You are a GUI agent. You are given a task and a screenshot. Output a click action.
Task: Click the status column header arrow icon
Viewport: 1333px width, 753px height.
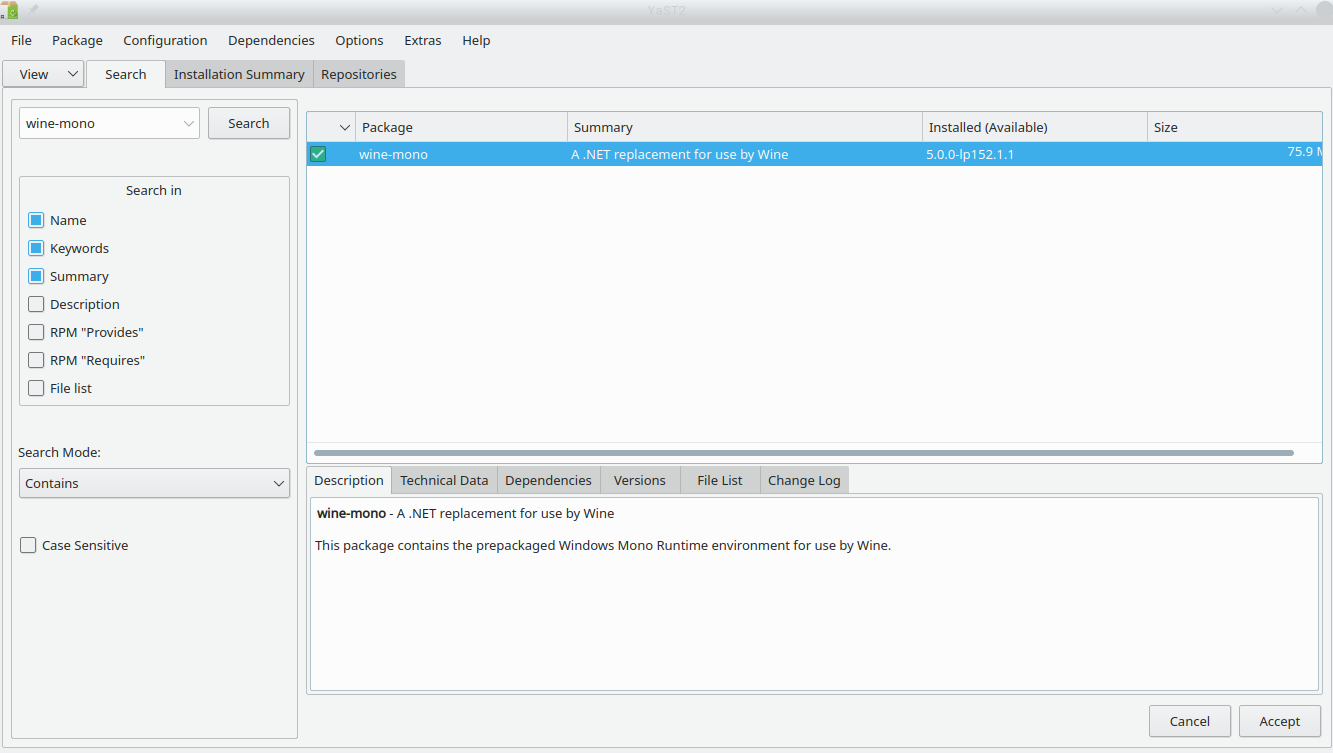tap(345, 128)
